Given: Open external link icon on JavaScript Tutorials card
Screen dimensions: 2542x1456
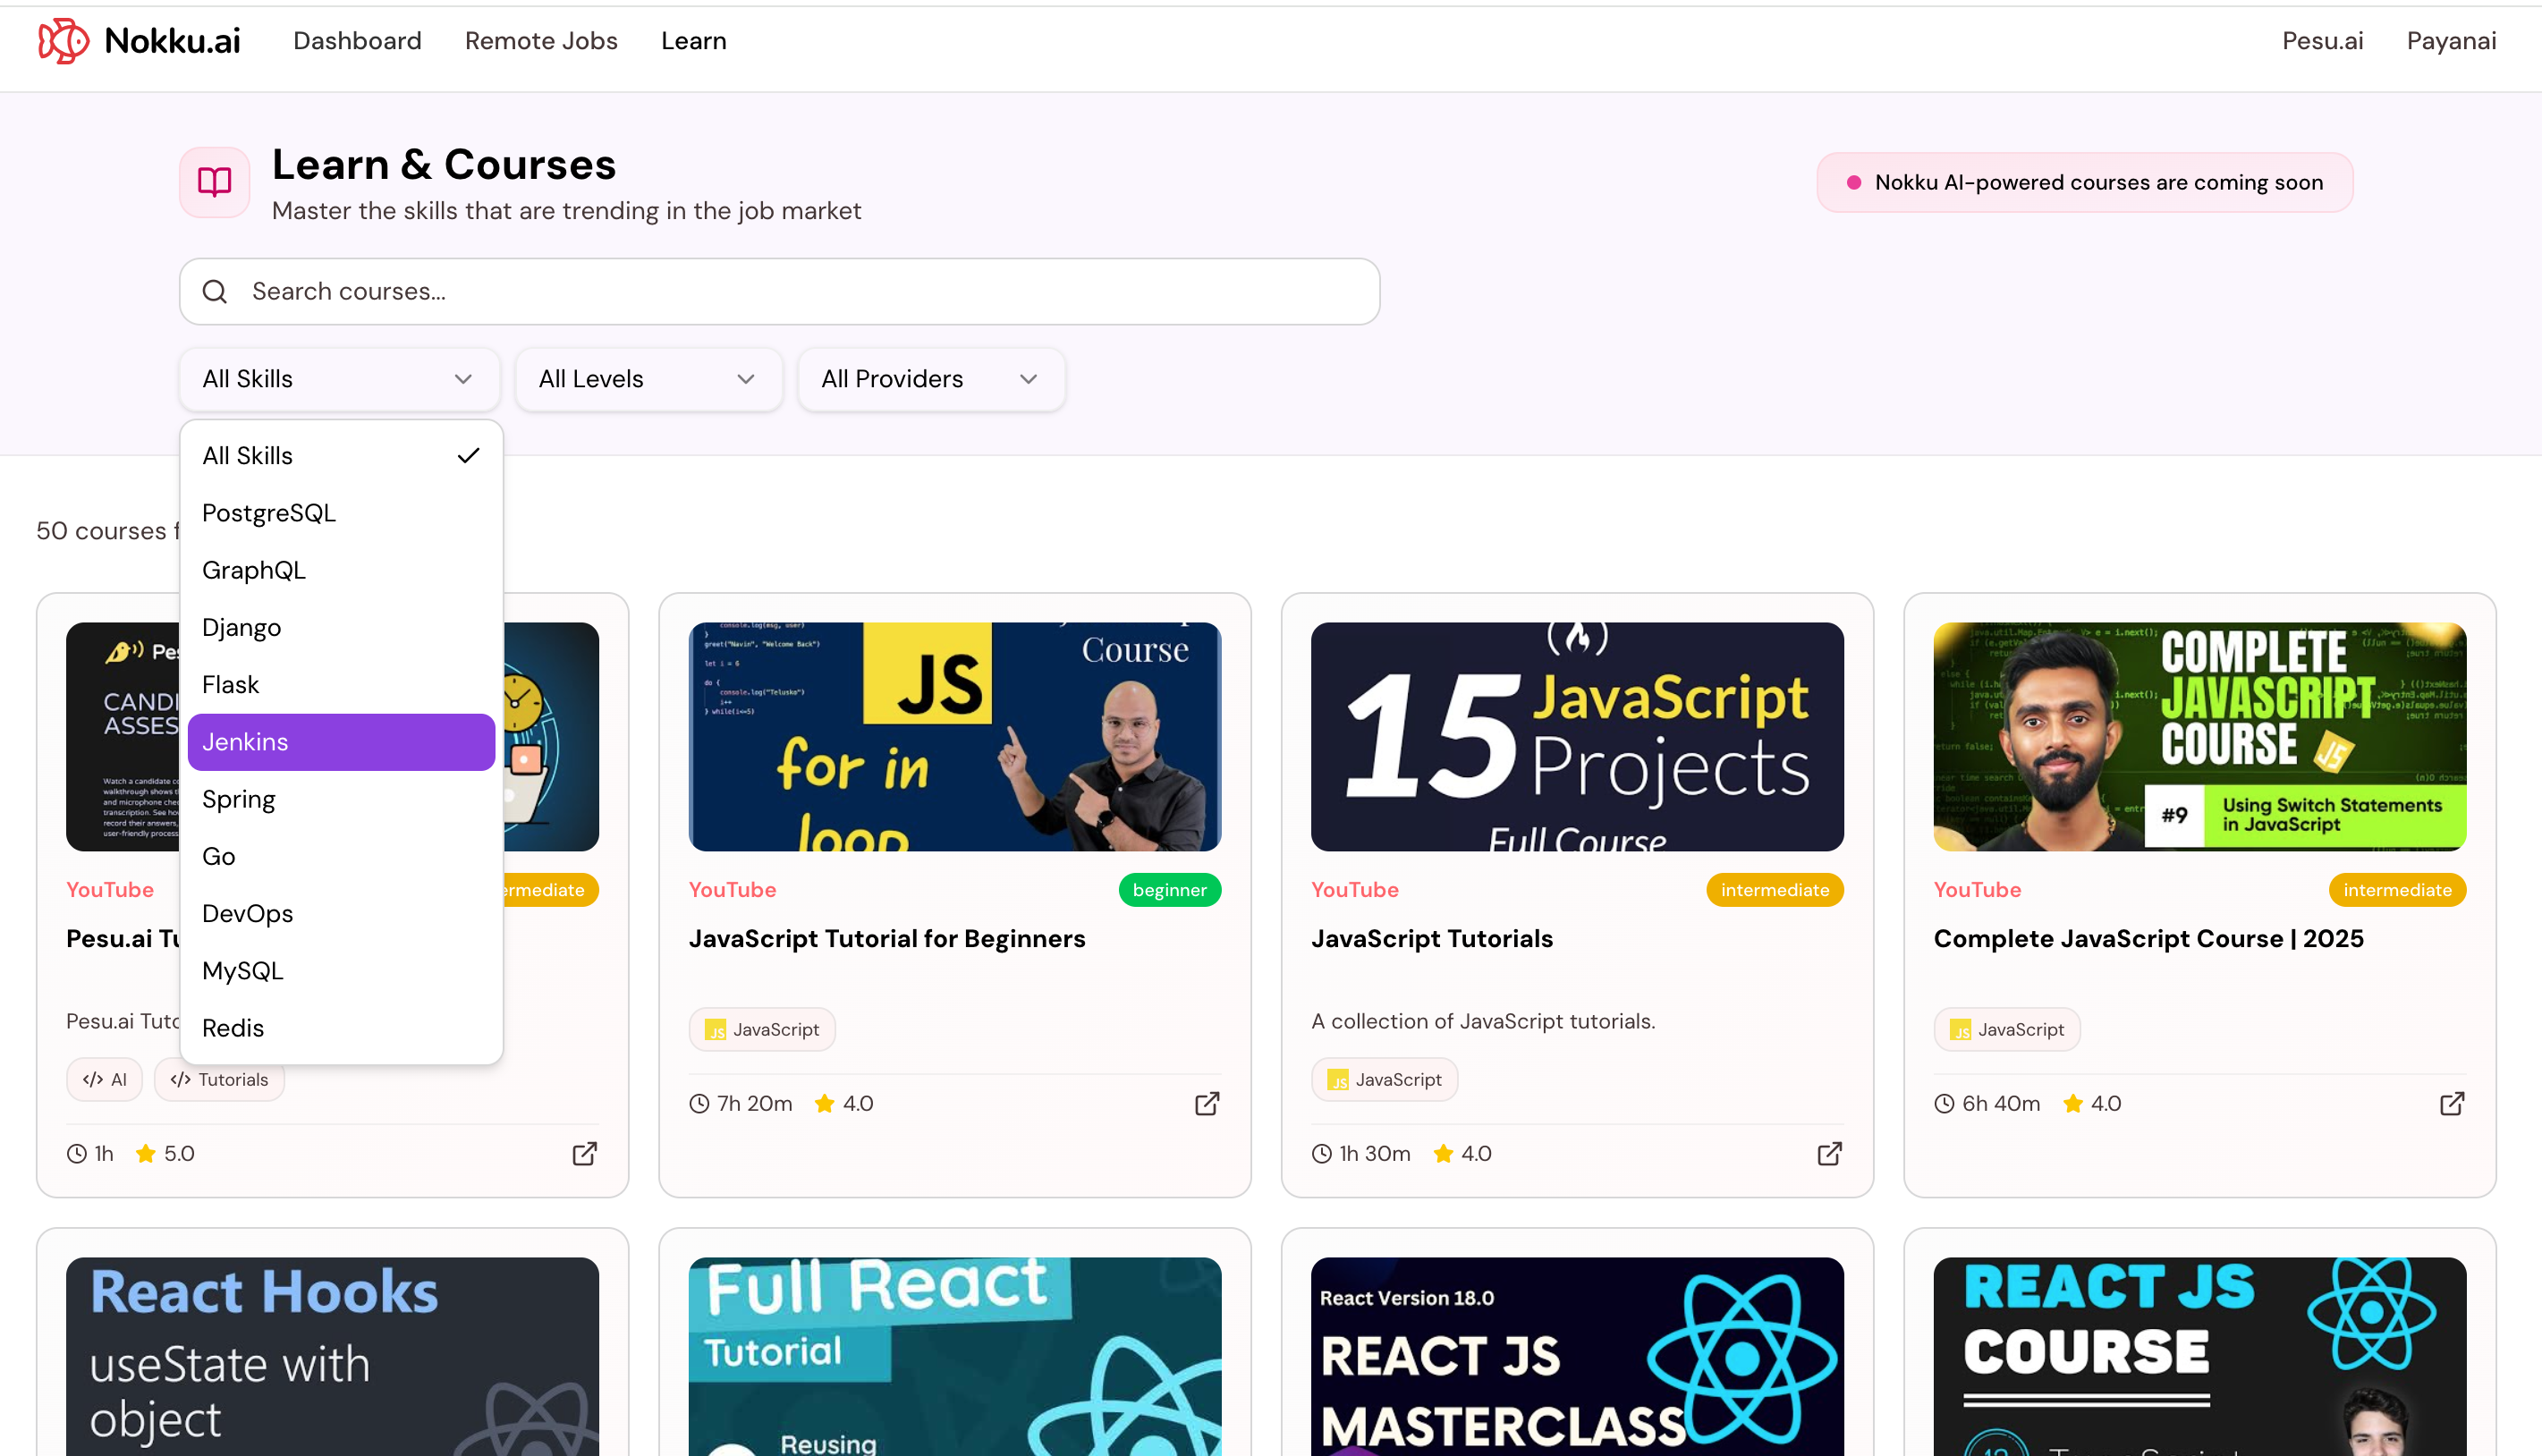Looking at the screenshot, I should [1829, 1153].
